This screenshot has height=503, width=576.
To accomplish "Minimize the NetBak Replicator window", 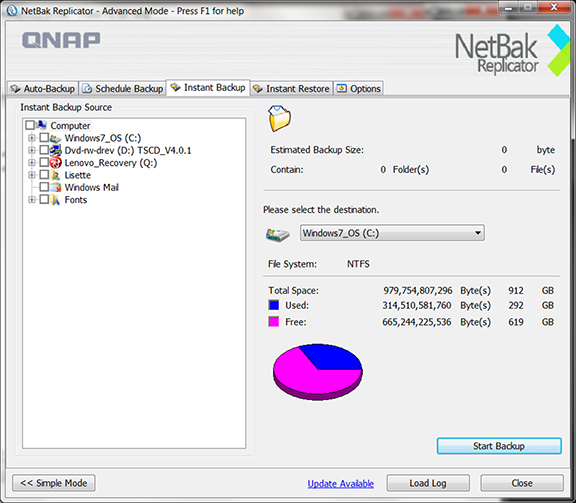I will coord(508,8).
